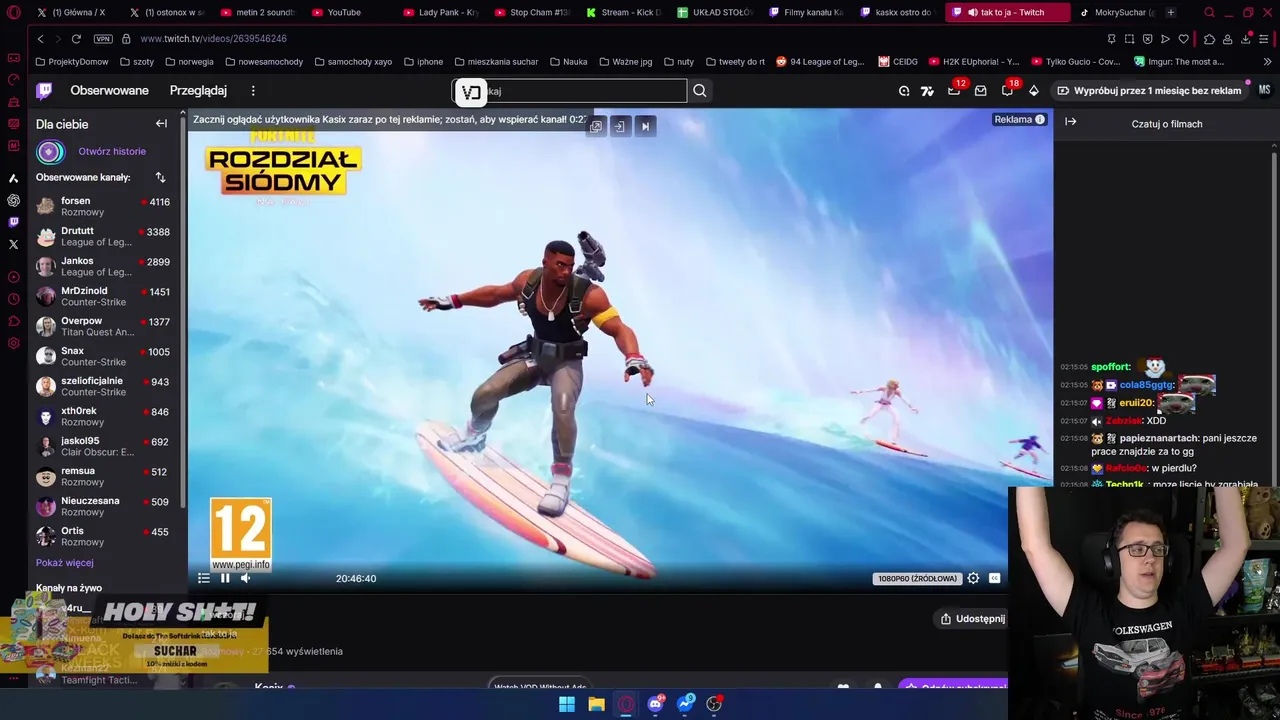Open the whispers icon with badge 18
This screenshot has height=720, width=1280.
click(1008, 90)
